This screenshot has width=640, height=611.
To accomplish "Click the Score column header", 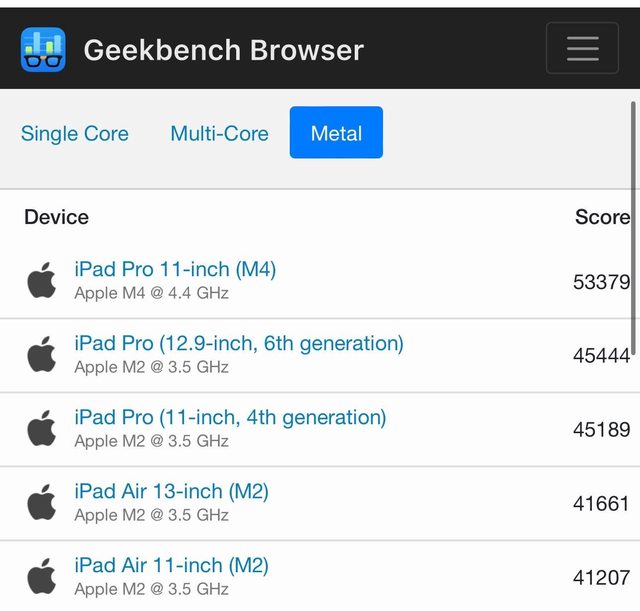I will (601, 217).
